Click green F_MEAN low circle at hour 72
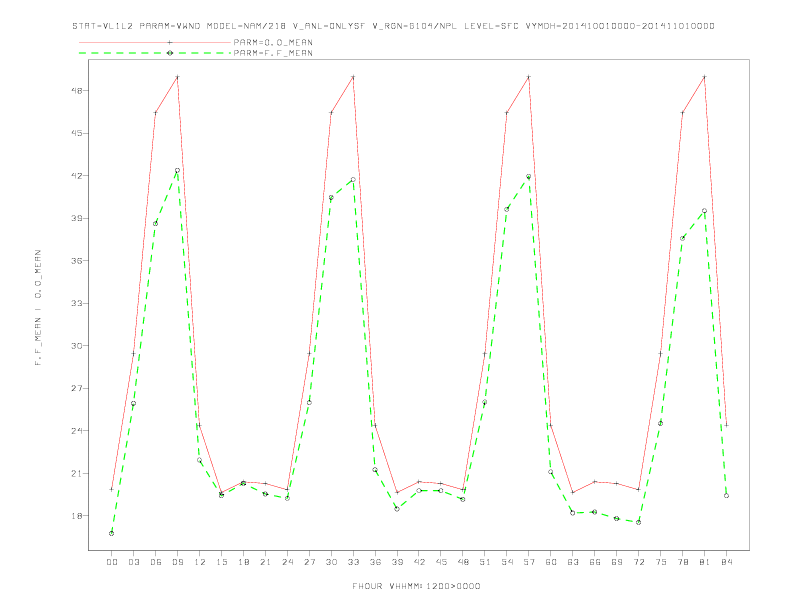This screenshot has height=612, width=792. point(639,523)
